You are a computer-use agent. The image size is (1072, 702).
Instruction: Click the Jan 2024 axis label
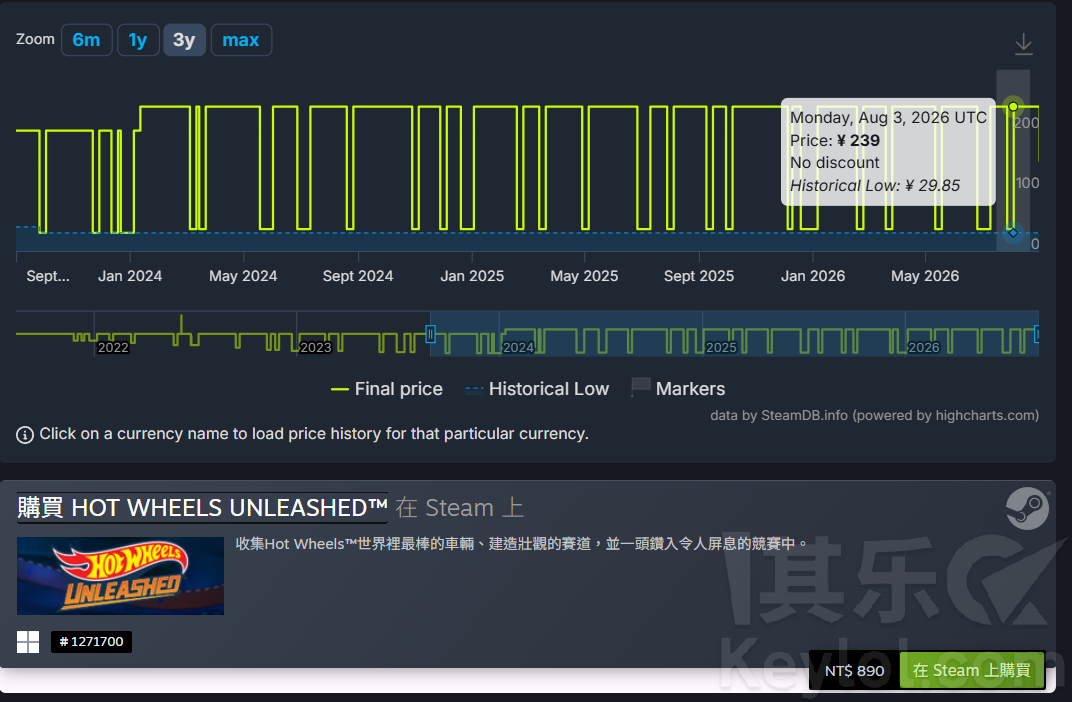coord(130,276)
